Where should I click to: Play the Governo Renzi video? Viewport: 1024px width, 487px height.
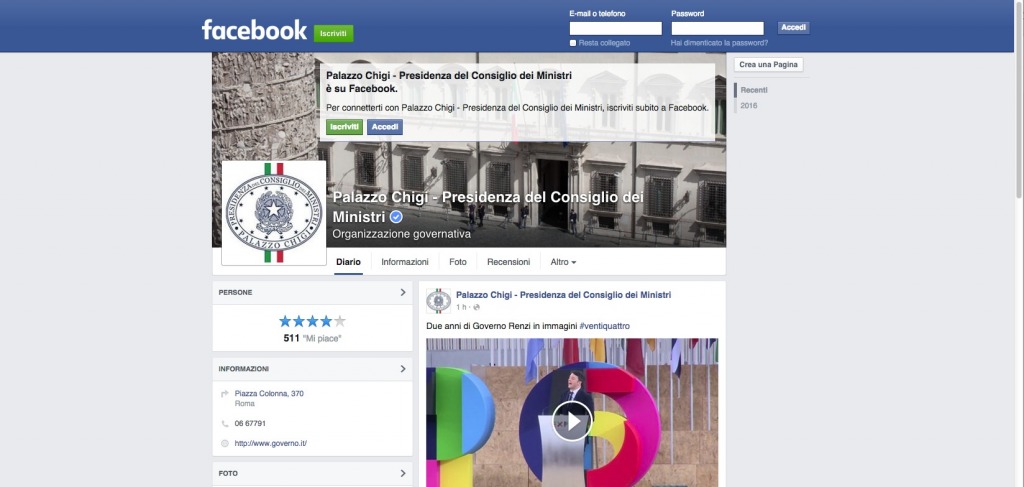[x=572, y=421]
